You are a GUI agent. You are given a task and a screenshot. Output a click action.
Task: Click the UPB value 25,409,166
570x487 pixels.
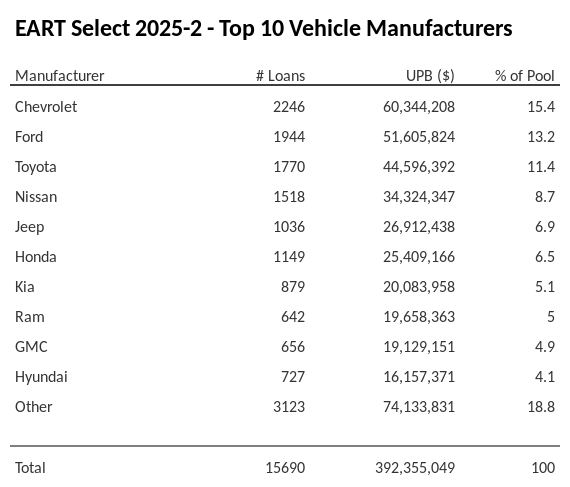pyautogui.click(x=419, y=257)
